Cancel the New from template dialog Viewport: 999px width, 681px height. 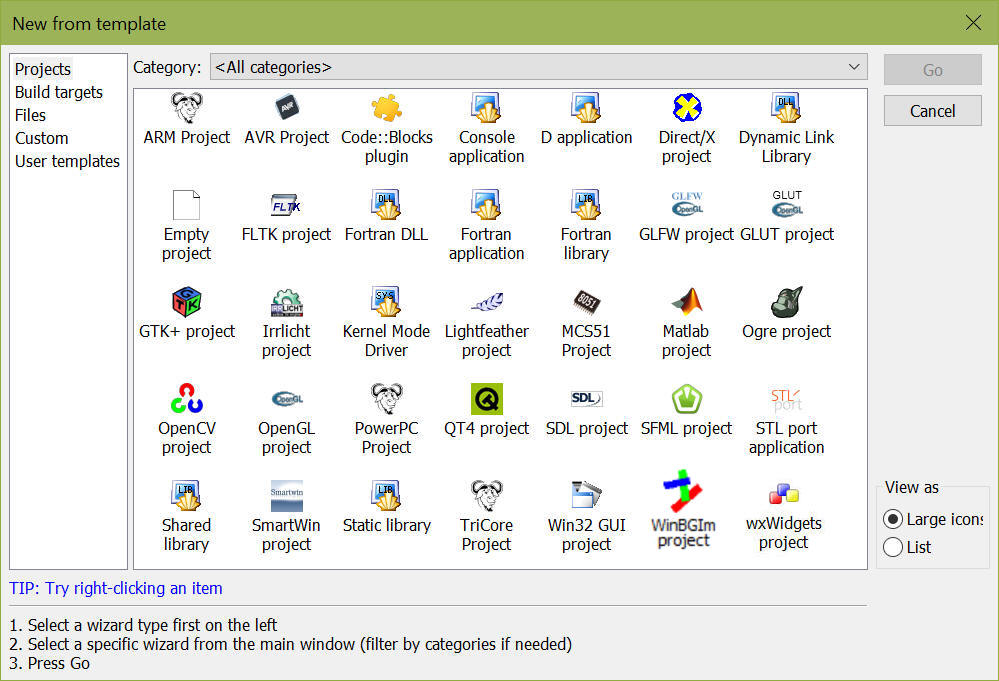pyautogui.click(x=932, y=111)
